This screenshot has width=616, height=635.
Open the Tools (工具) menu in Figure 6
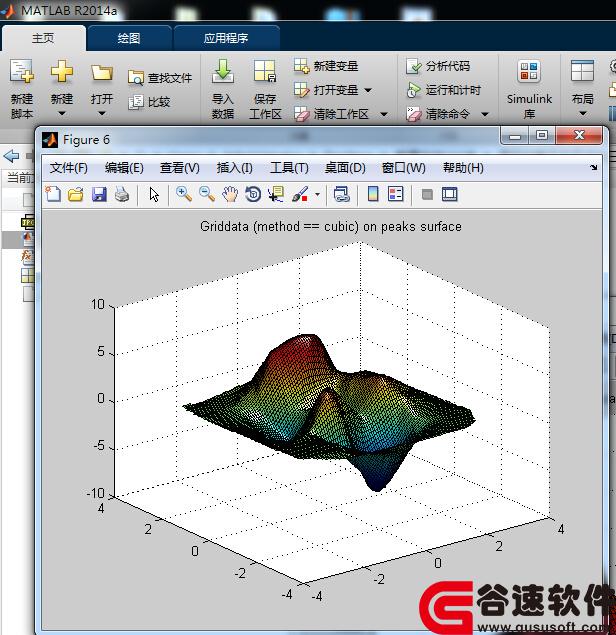point(289,168)
